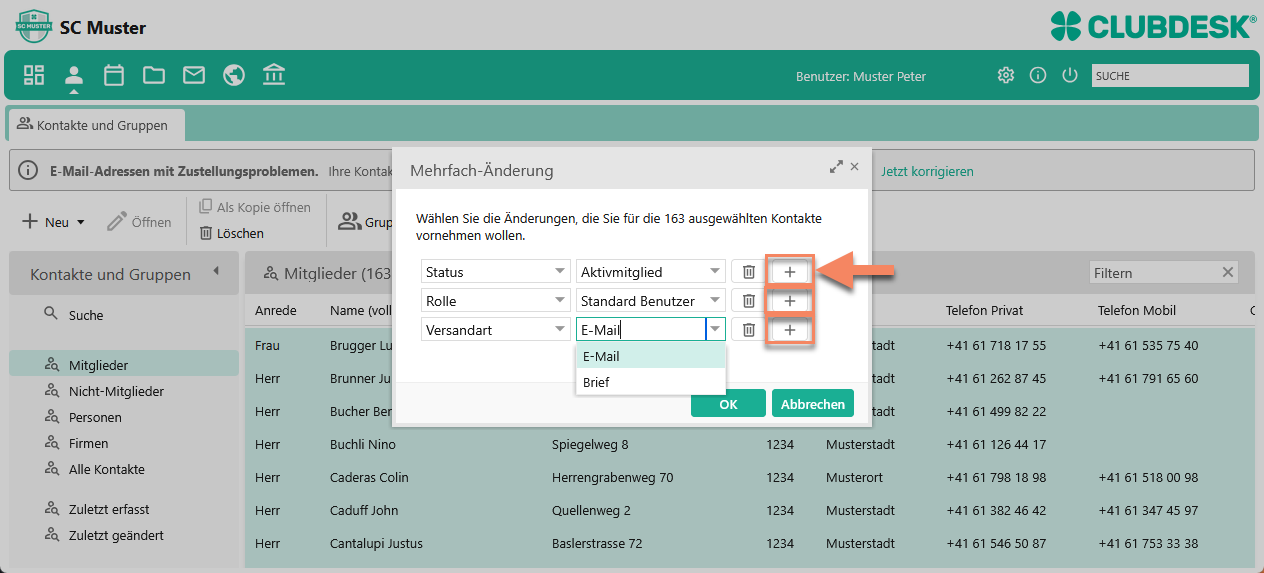Viewport: 1264px width, 573px height.
Task: Click the Abbrechen button
Action: point(813,404)
